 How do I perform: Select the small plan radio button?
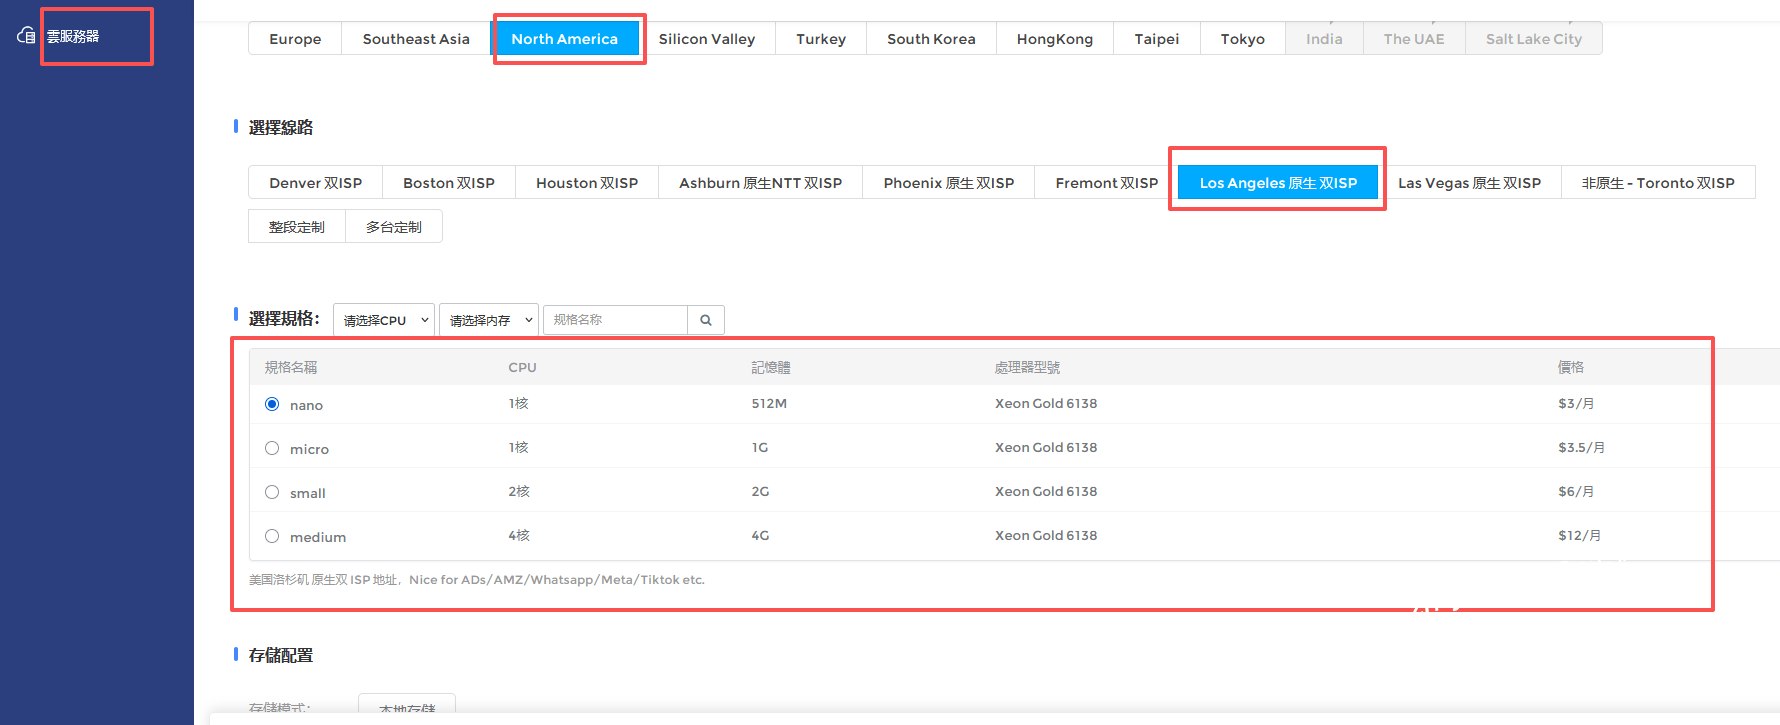point(272,492)
